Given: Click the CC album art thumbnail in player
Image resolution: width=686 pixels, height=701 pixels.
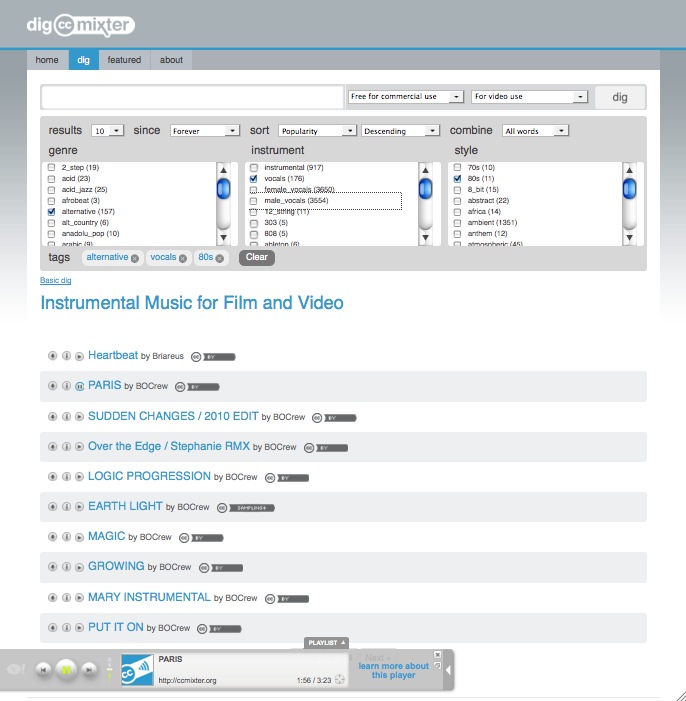Looking at the screenshot, I should coord(137,670).
